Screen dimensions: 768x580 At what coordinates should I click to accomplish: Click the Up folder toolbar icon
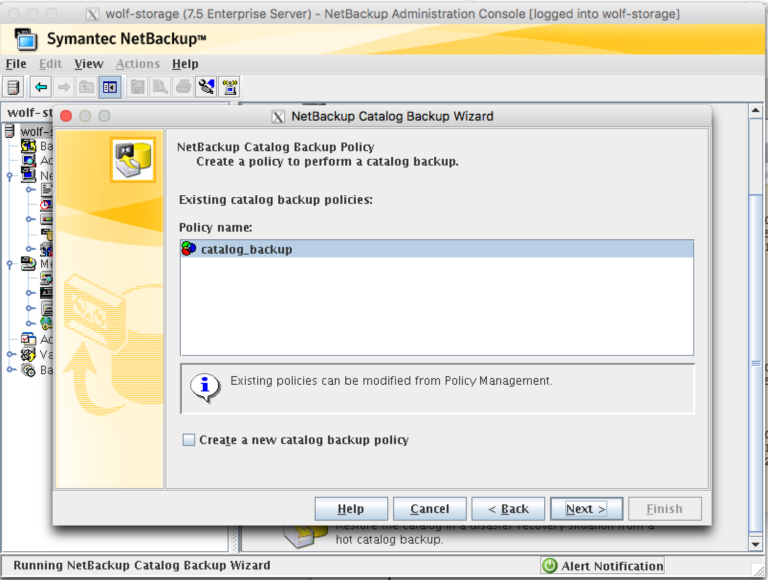pos(87,88)
